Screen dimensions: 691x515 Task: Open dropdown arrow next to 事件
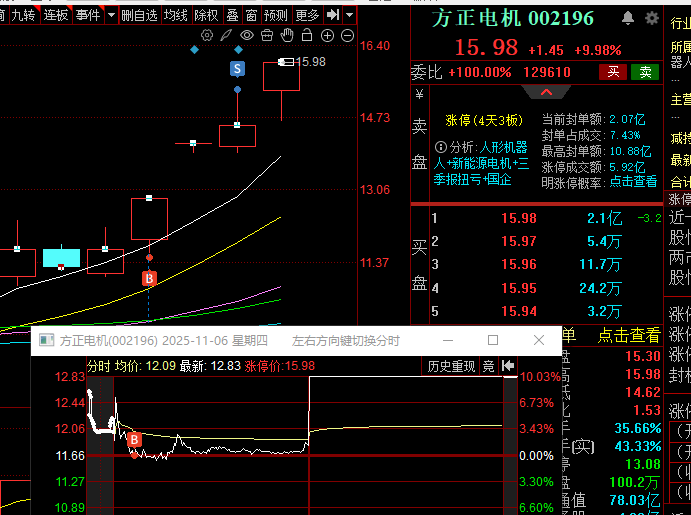click(x=111, y=15)
